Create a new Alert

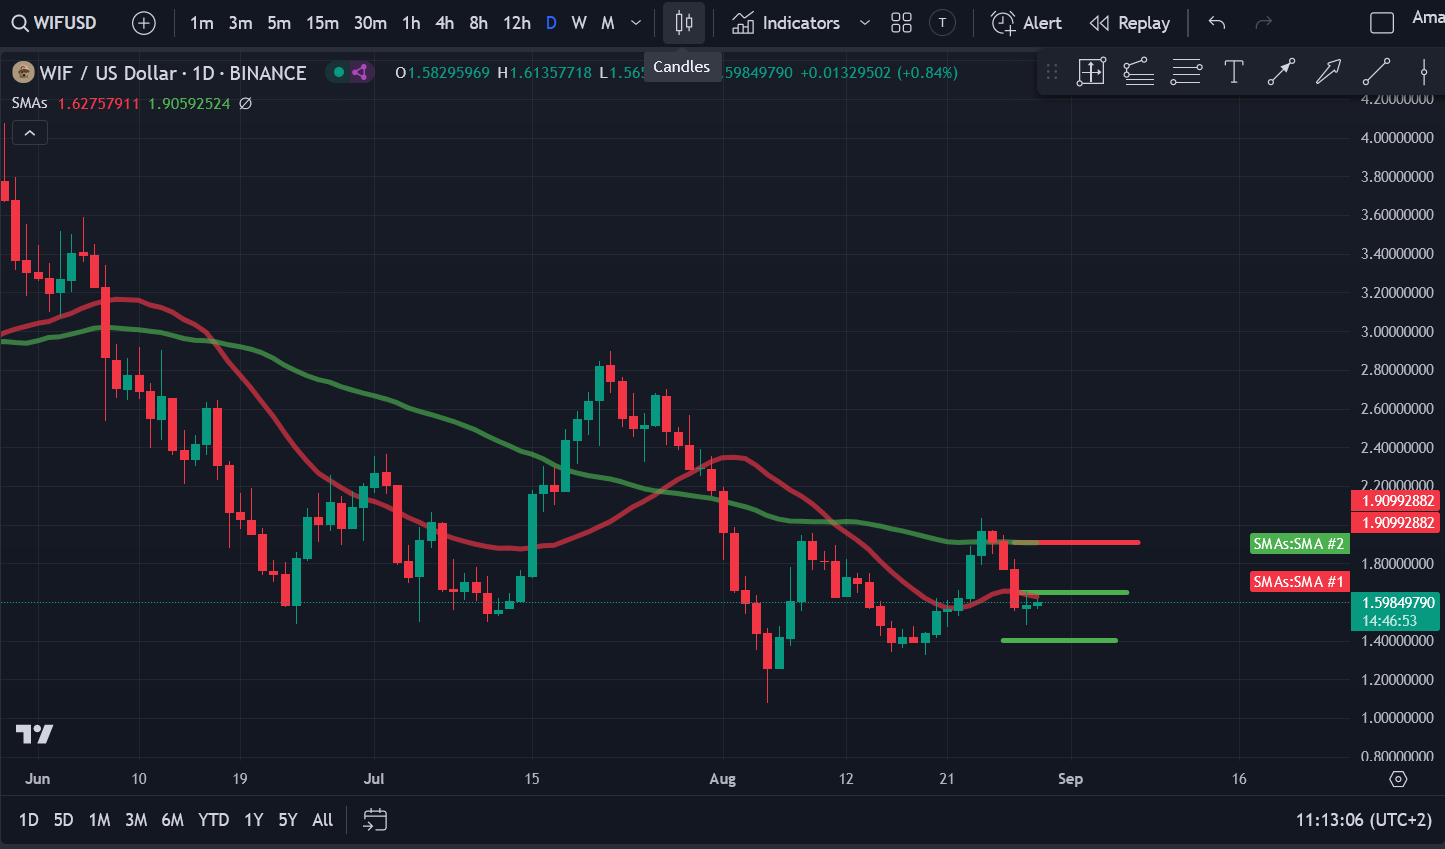[1026, 23]
